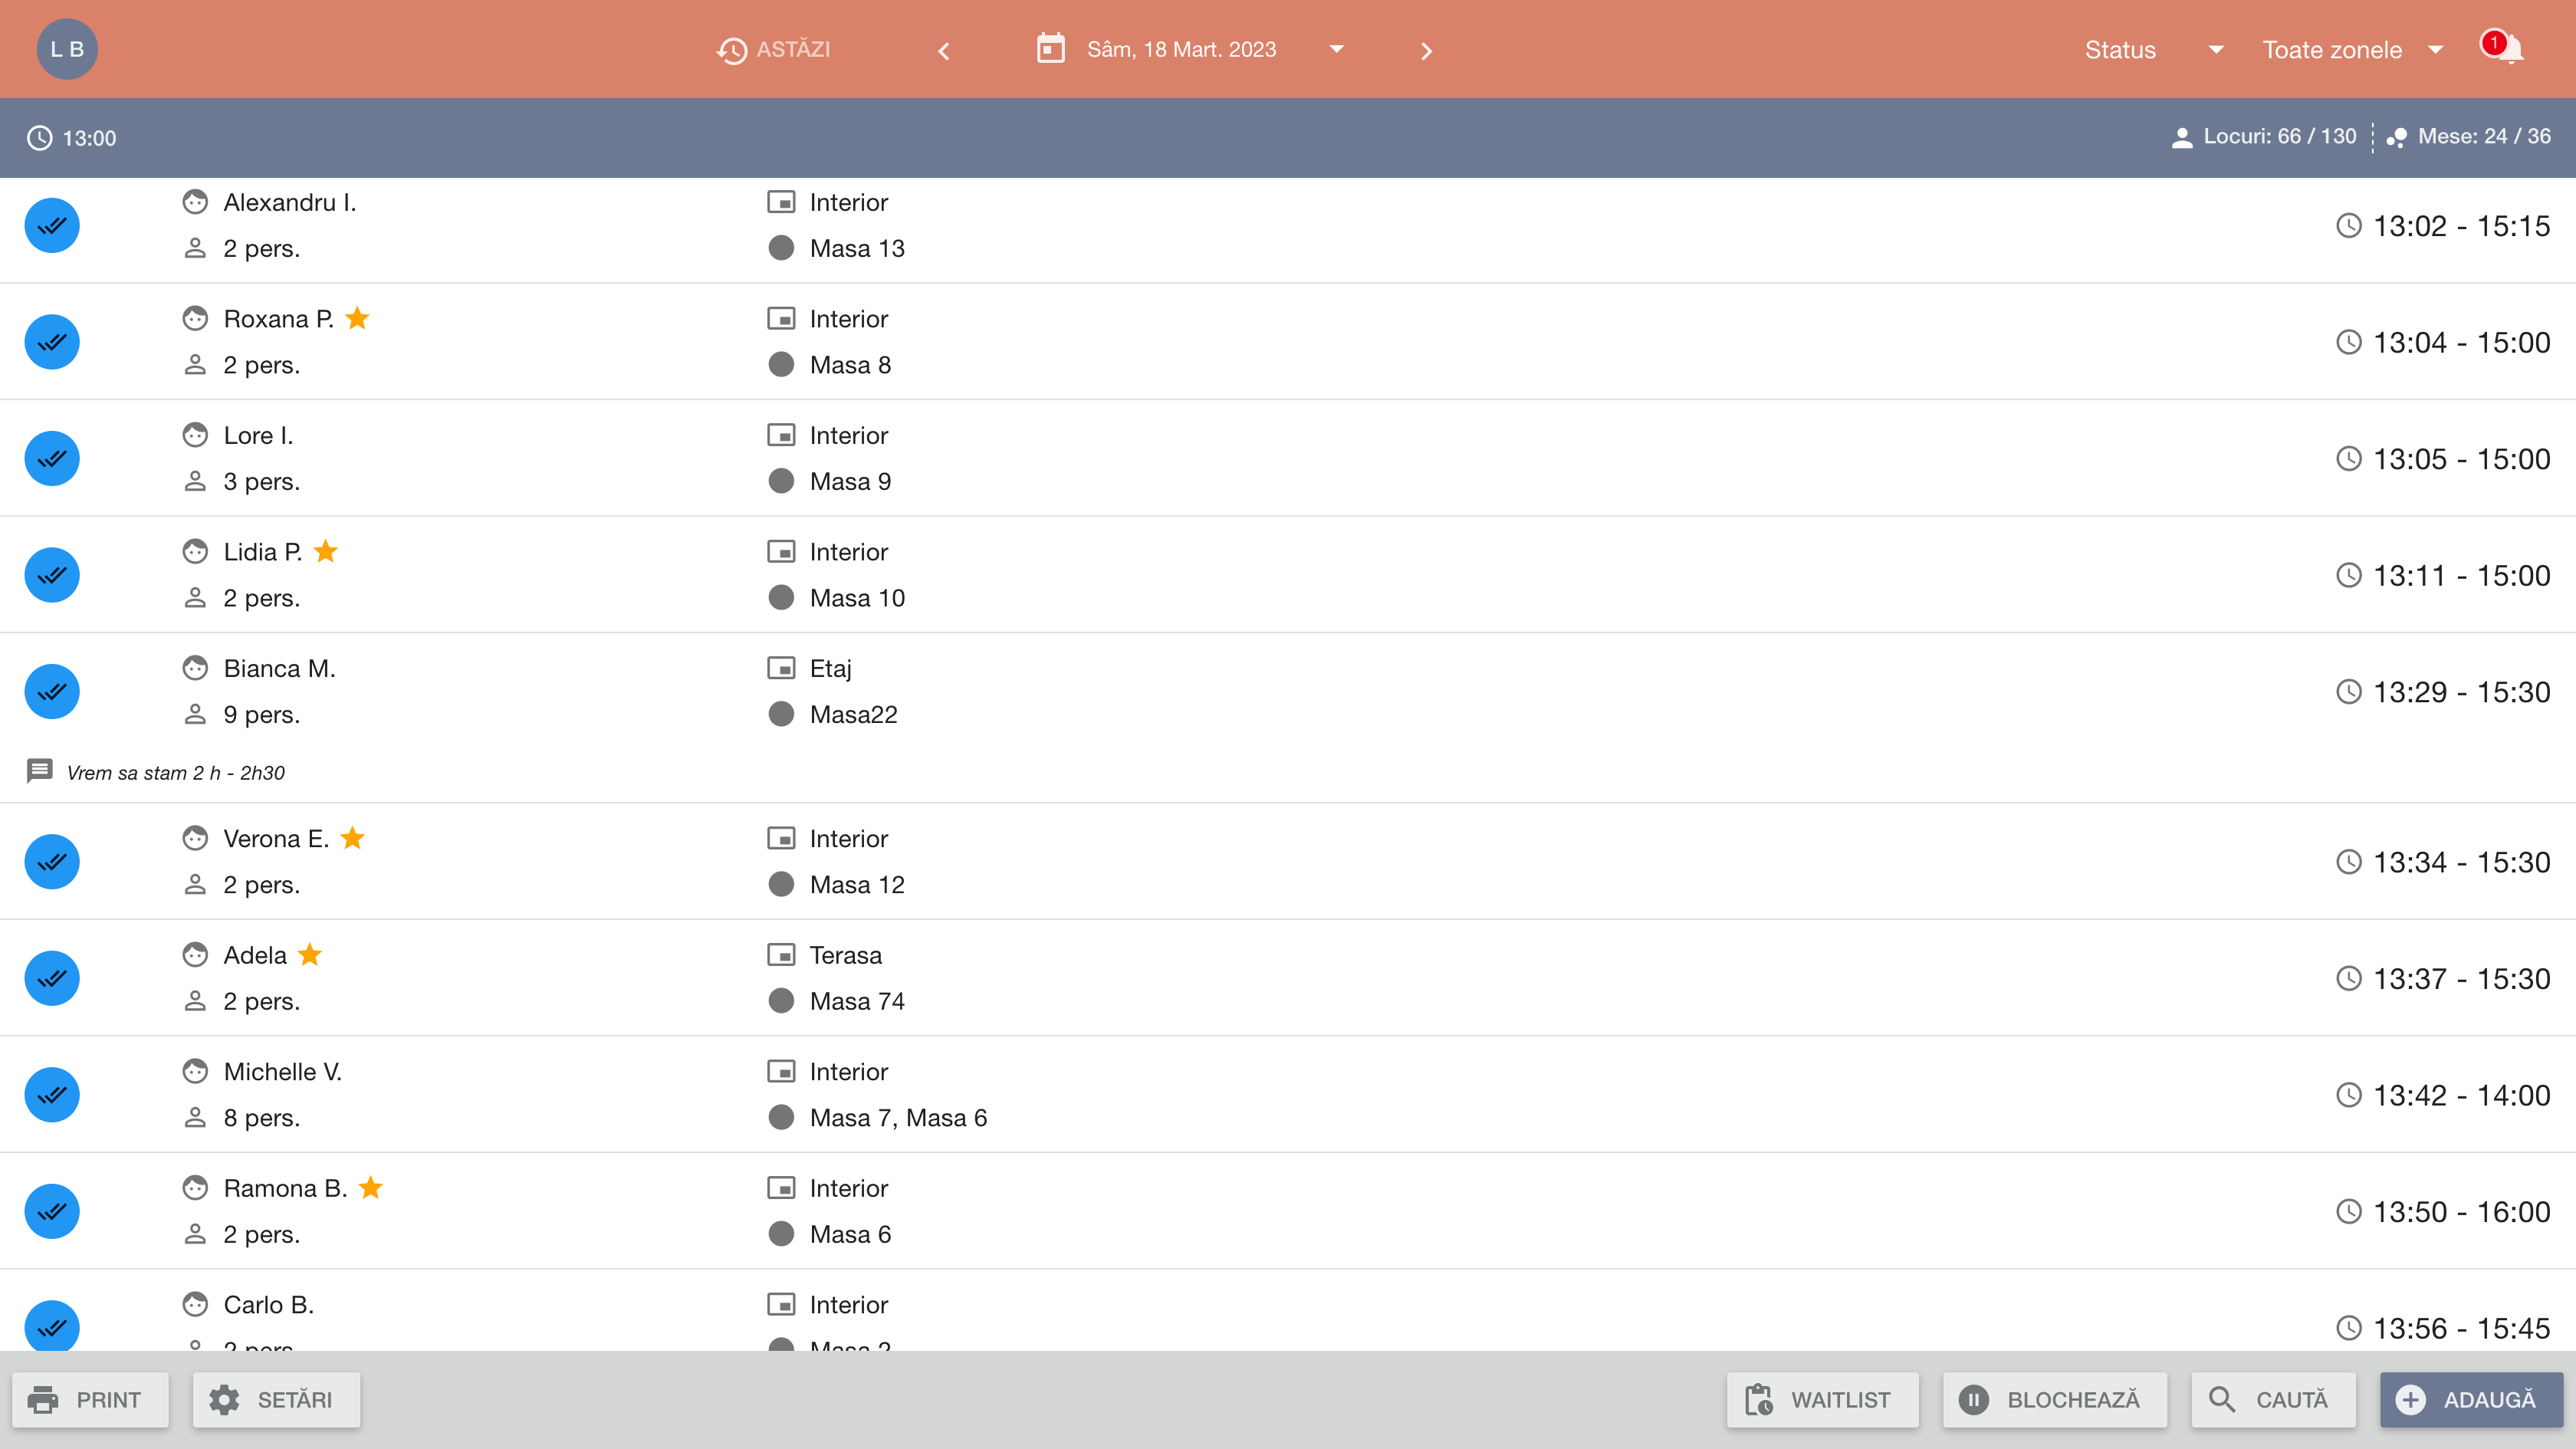Go to the previous day arrow

click(943, 50)
